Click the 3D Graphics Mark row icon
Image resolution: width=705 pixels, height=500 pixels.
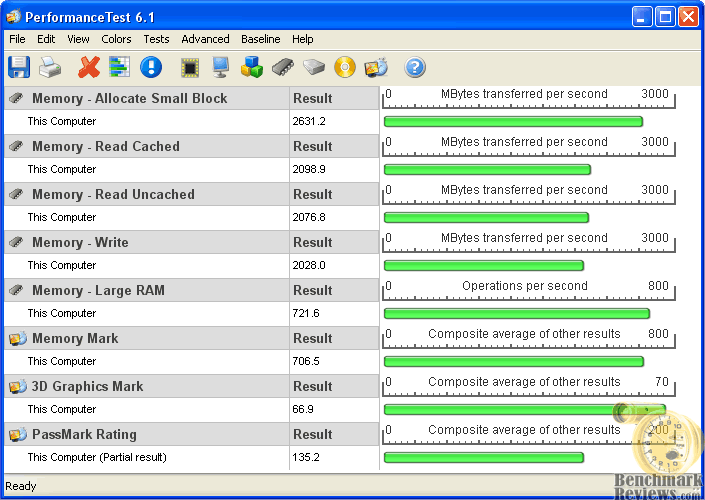click(x=18, y=386)
